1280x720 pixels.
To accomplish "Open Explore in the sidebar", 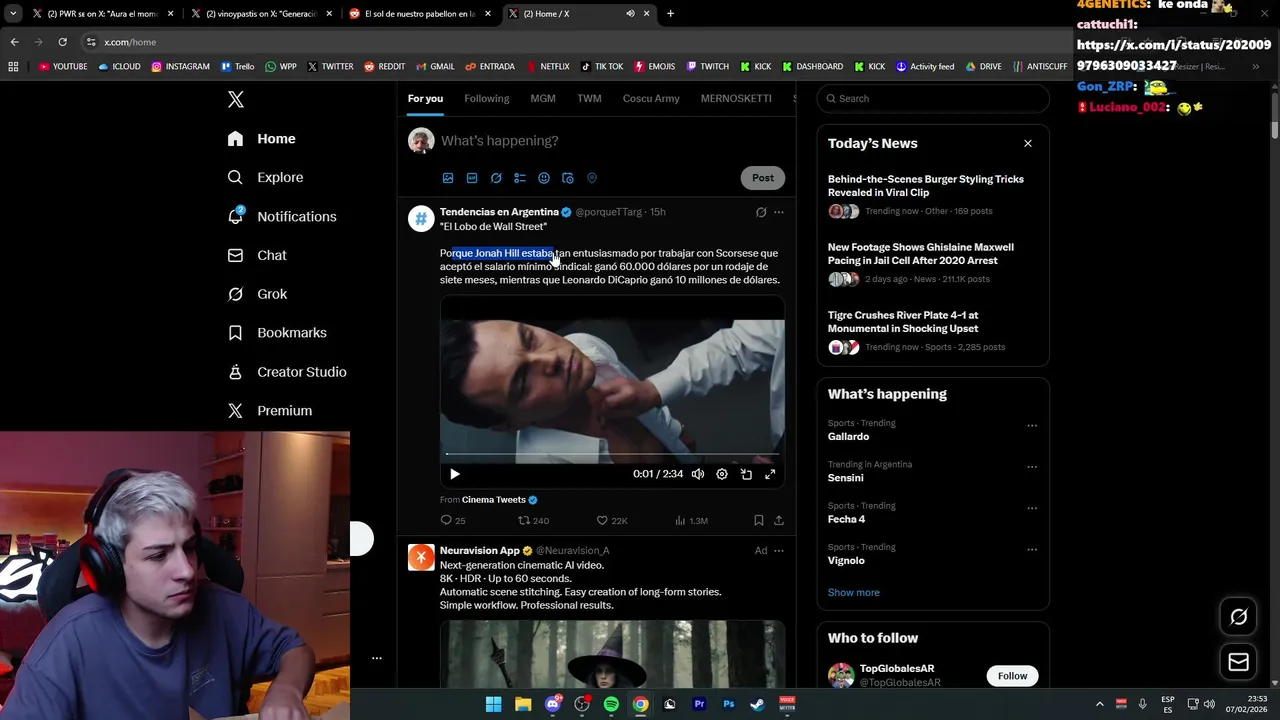I will [x=265, y=177].
